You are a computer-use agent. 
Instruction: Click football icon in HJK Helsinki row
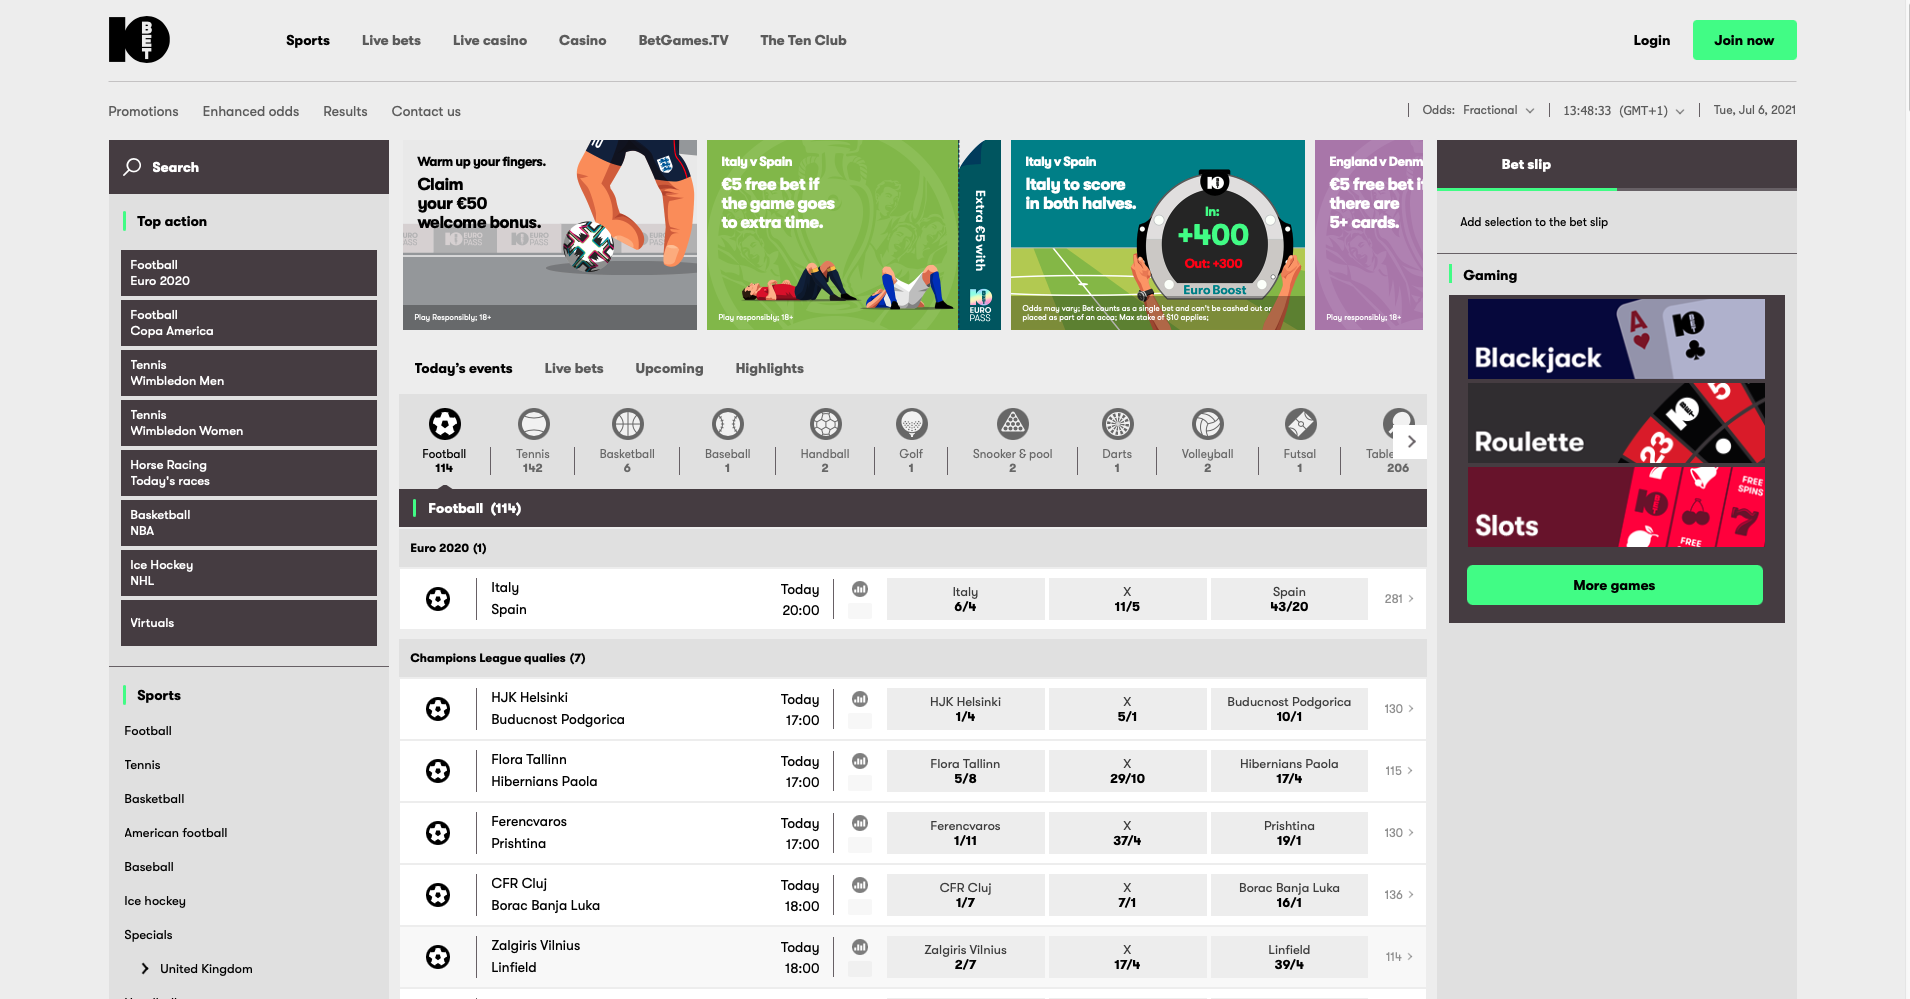coord(438,709)
